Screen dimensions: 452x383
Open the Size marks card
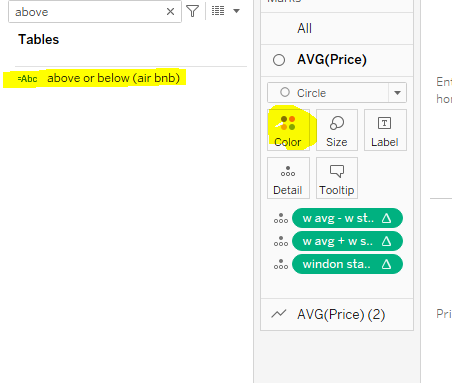tap(337, 130)
